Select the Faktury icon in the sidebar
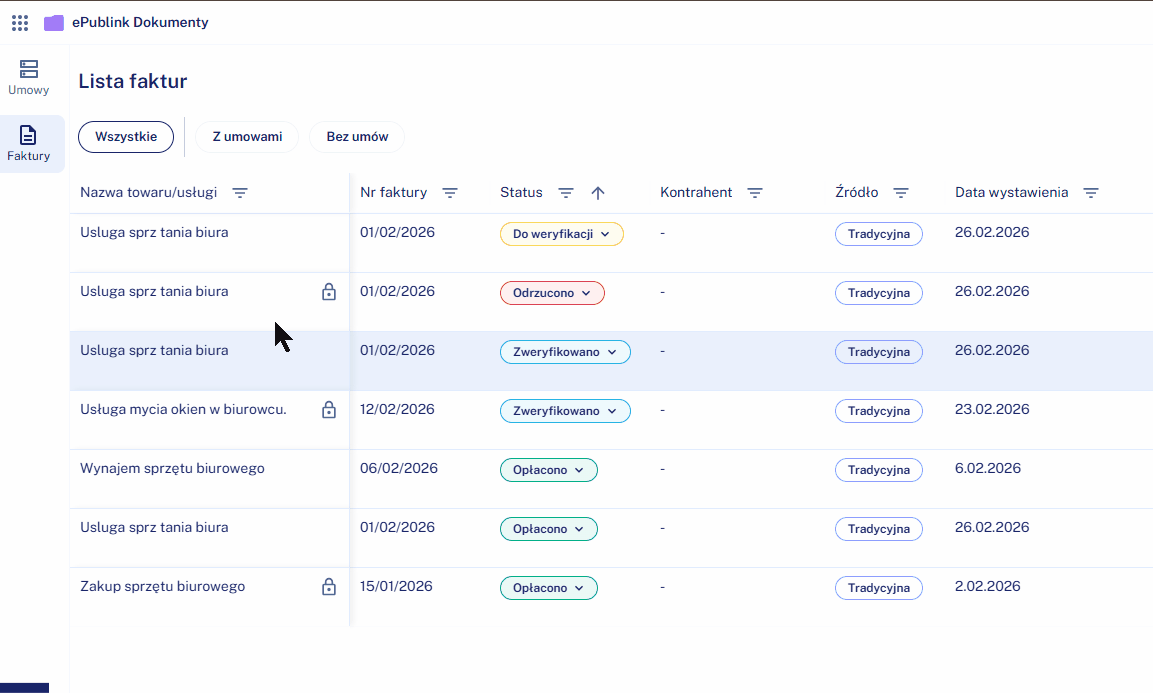1153x693 pixels. click(x=29, y=142)
